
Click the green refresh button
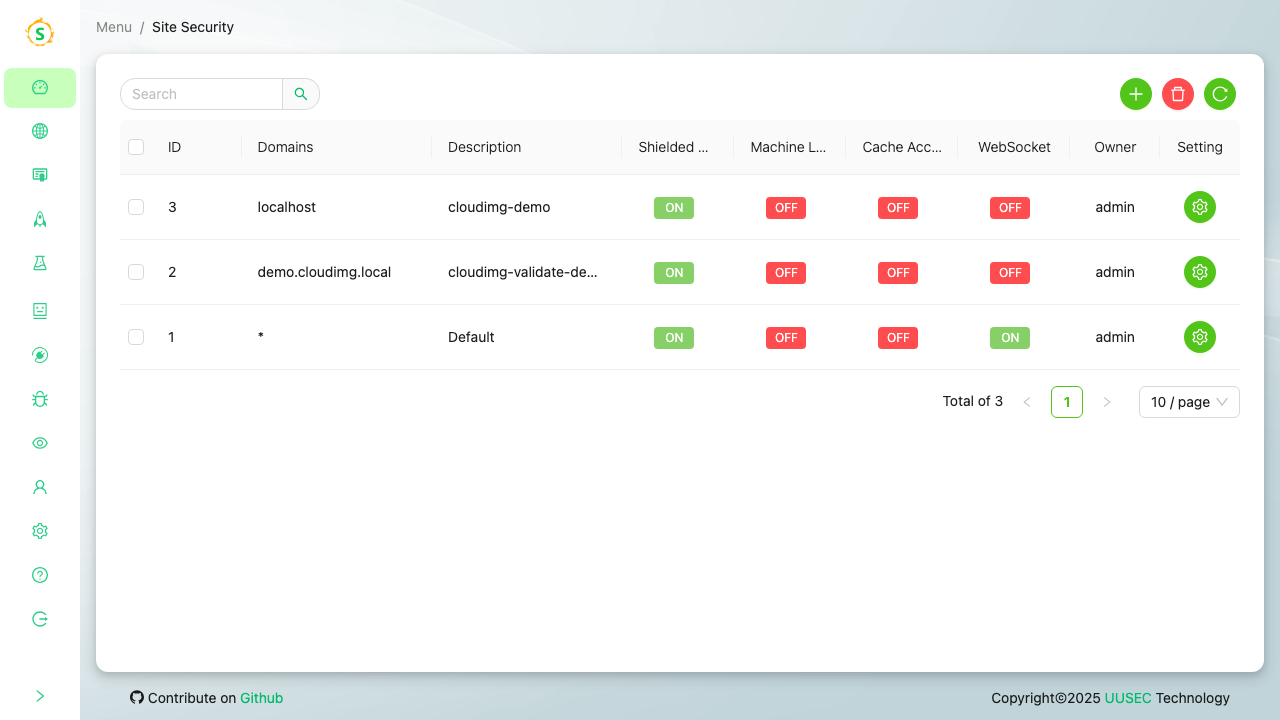click(x=1220, y=94)
